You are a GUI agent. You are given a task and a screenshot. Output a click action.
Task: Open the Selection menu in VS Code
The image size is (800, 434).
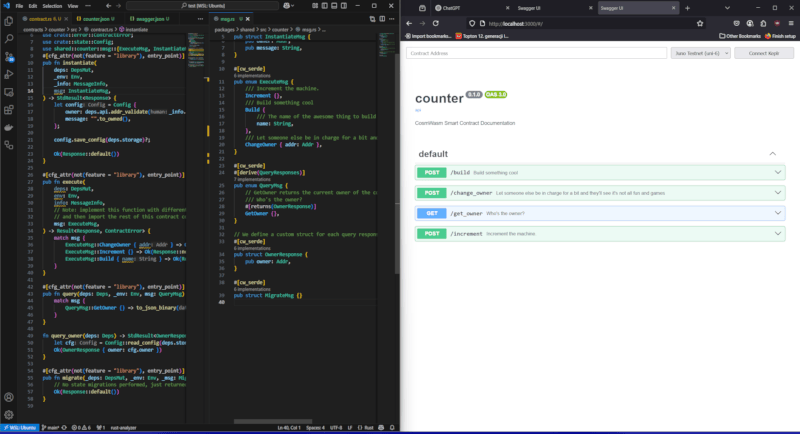52,6
